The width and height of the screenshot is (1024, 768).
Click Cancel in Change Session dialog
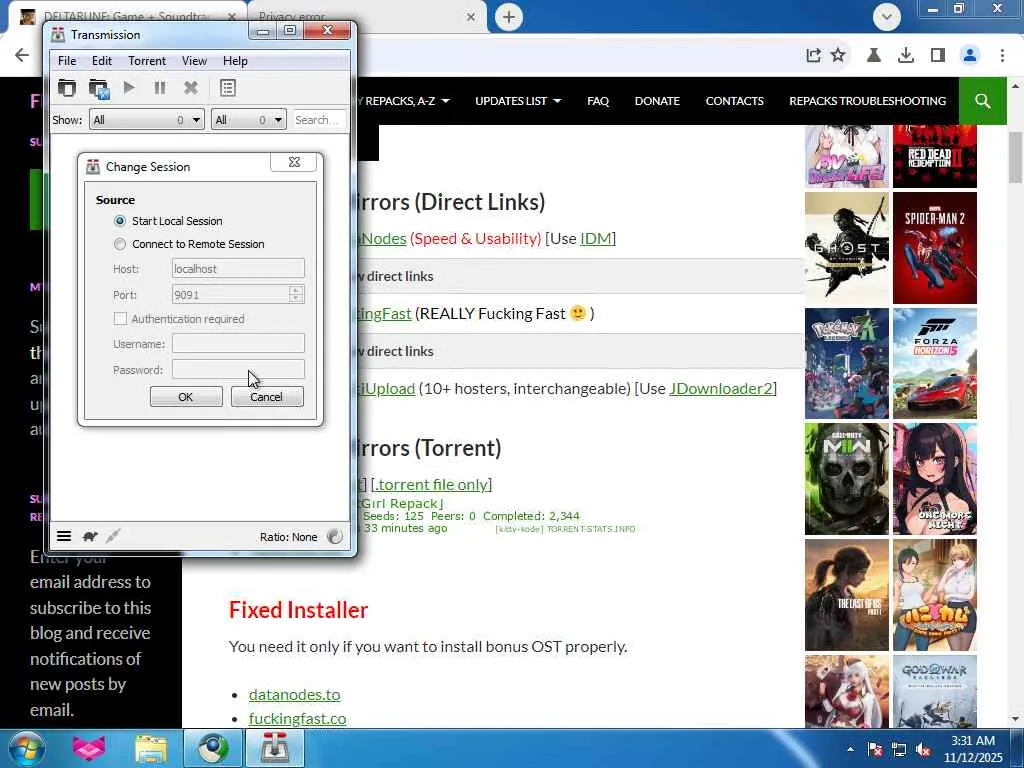tap(267, 396)
